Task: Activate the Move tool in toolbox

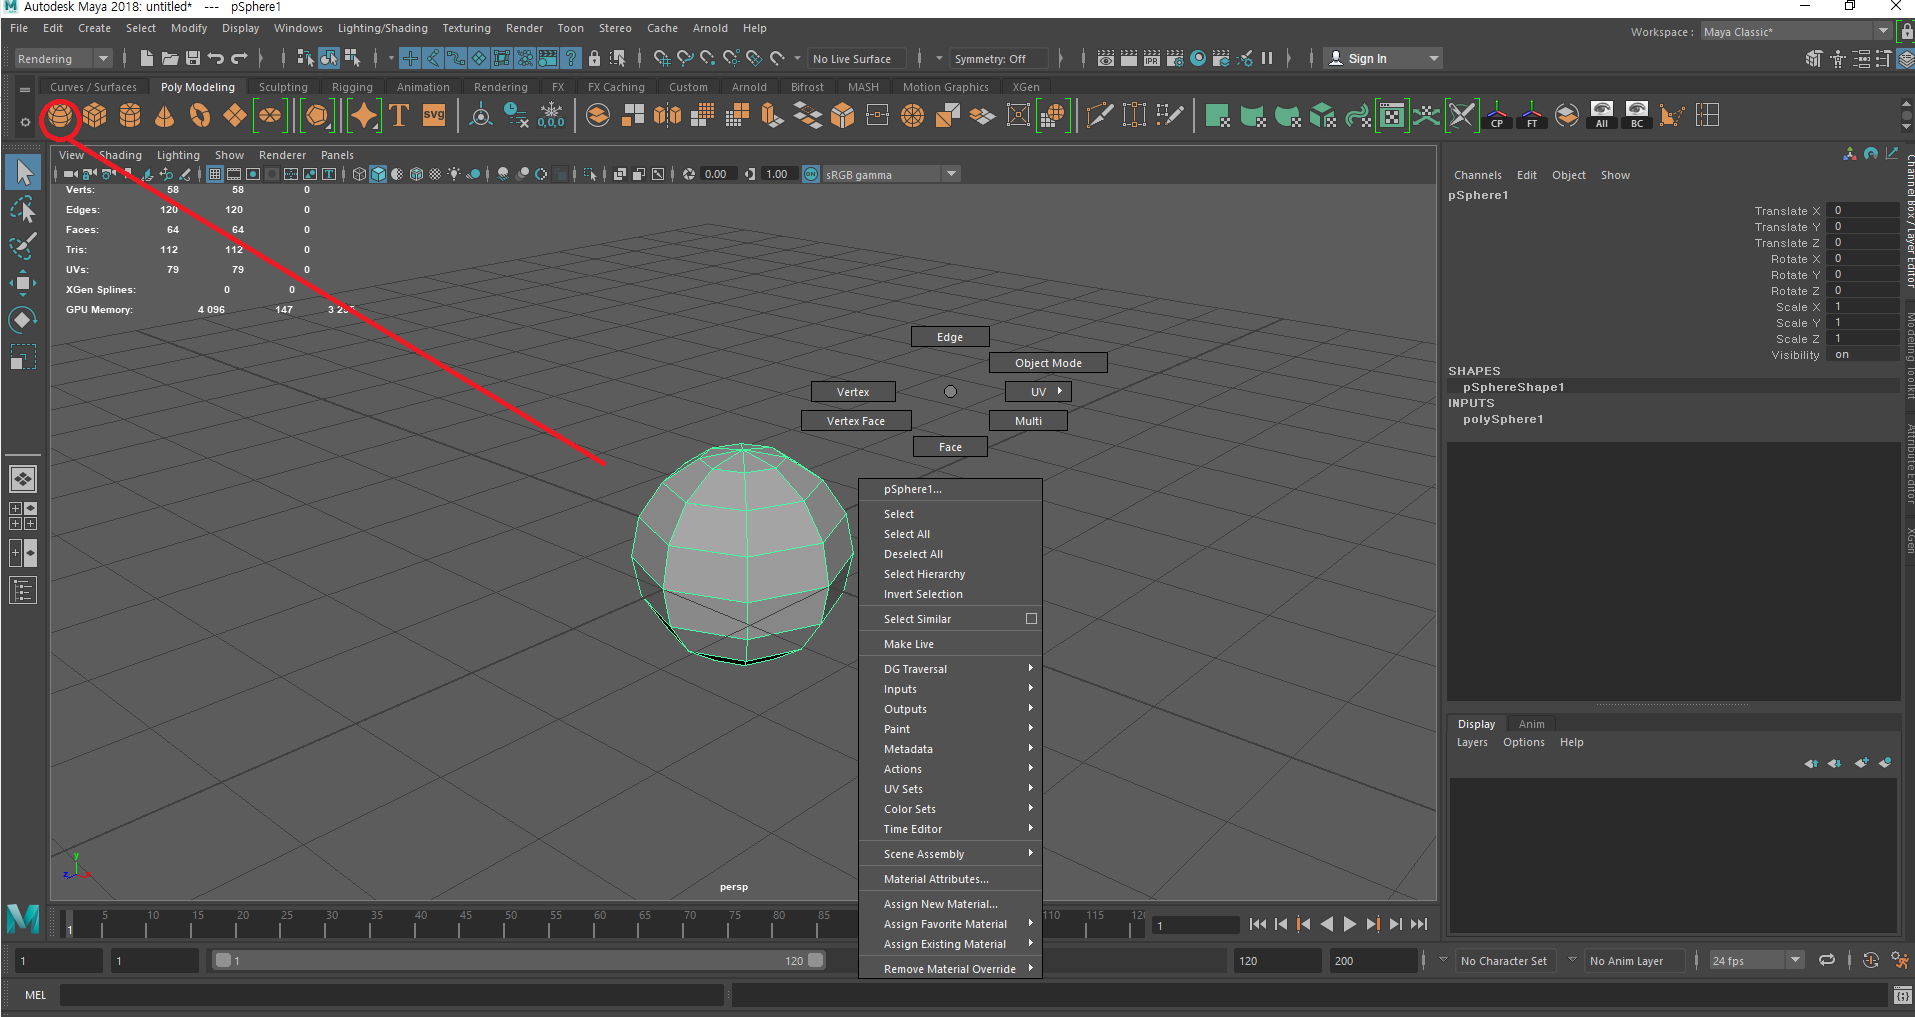Action: point(23,283)
